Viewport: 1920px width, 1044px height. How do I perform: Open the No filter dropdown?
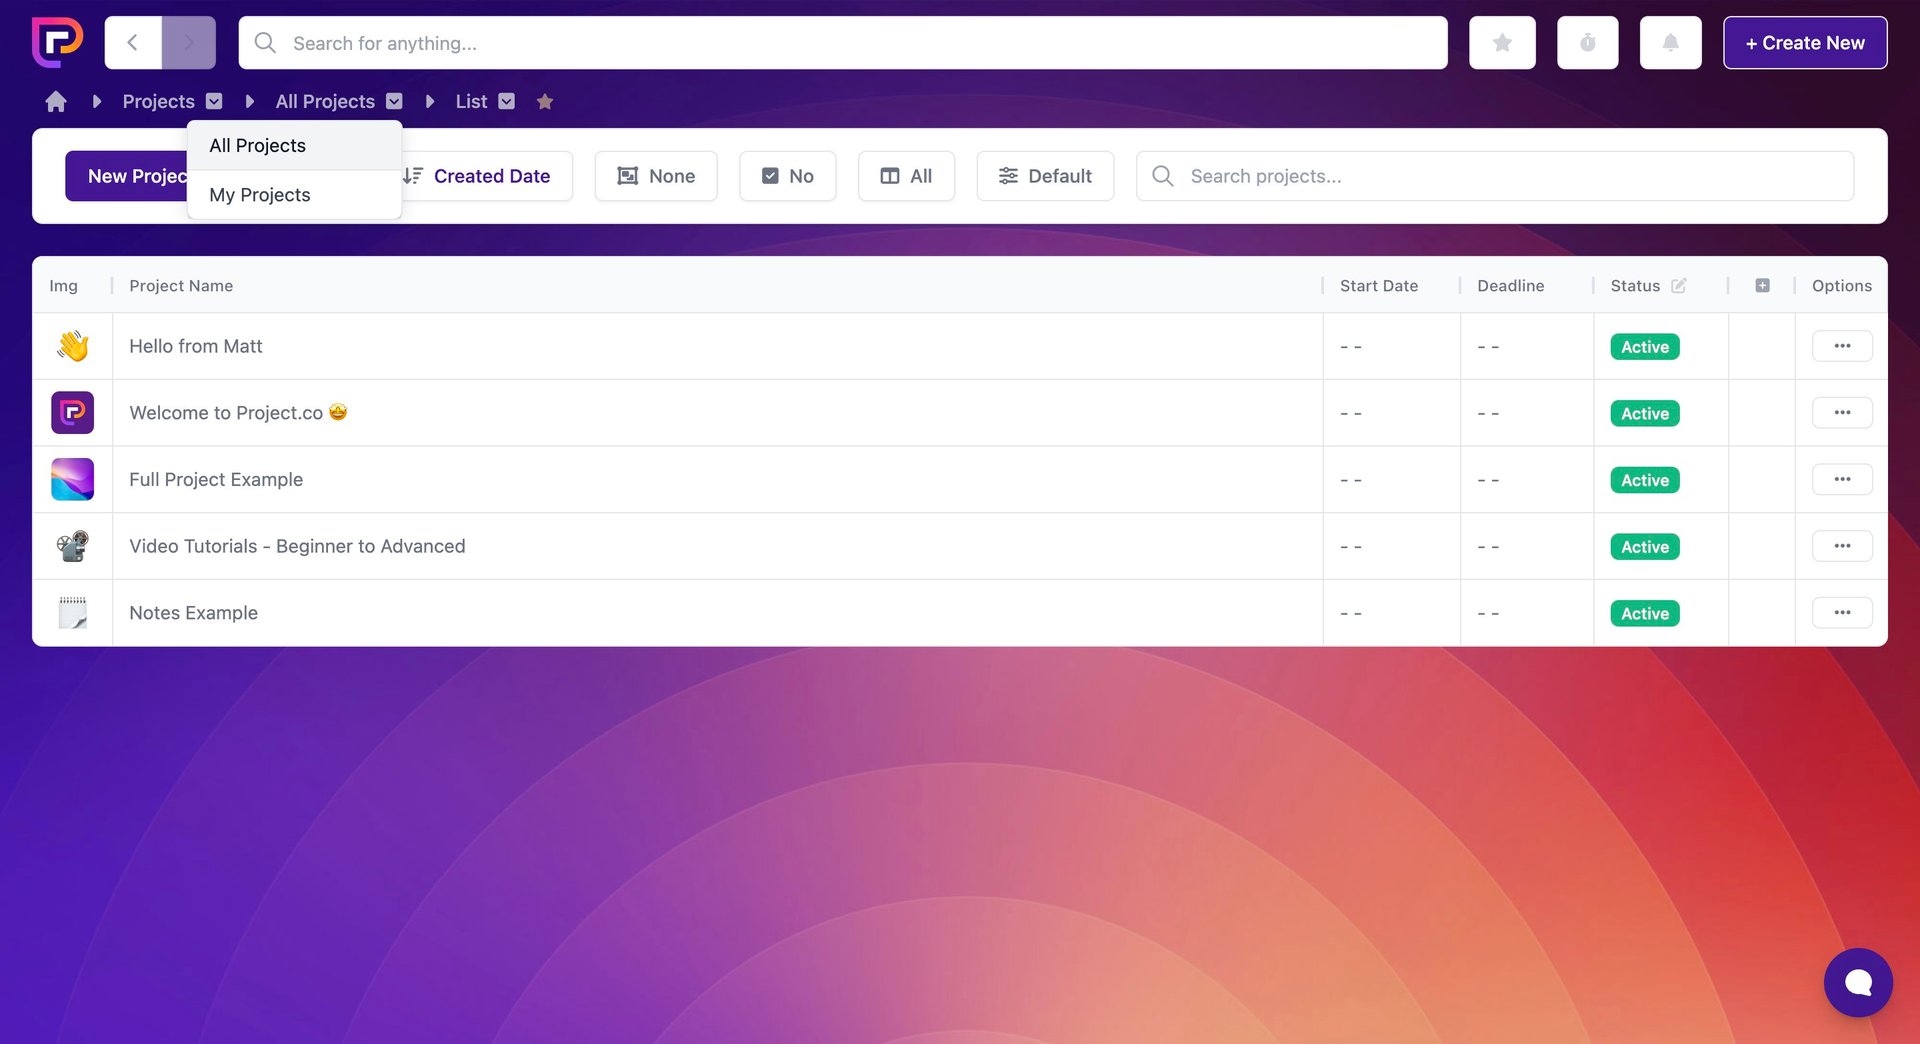[x=788, y=176]
